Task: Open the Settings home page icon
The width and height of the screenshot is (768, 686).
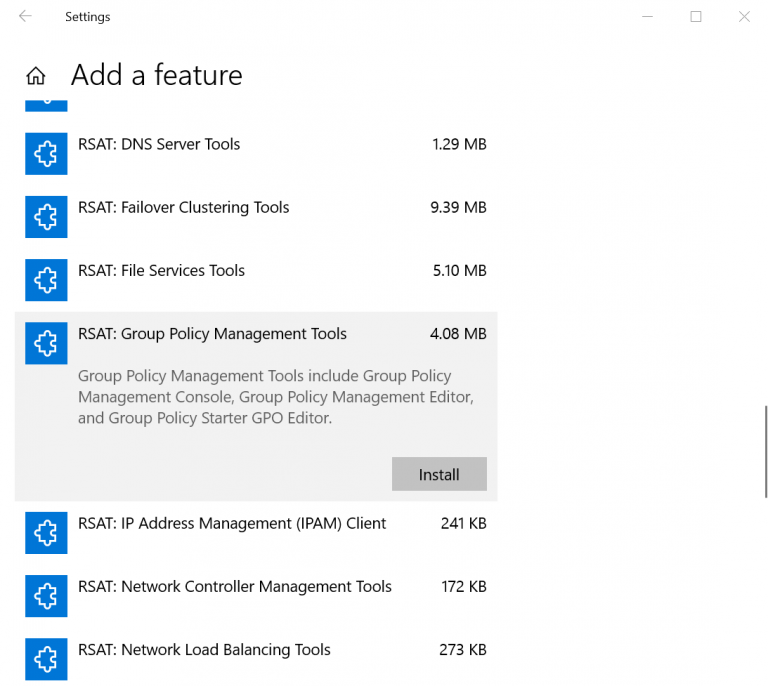Action: click(x=36, y=76)
